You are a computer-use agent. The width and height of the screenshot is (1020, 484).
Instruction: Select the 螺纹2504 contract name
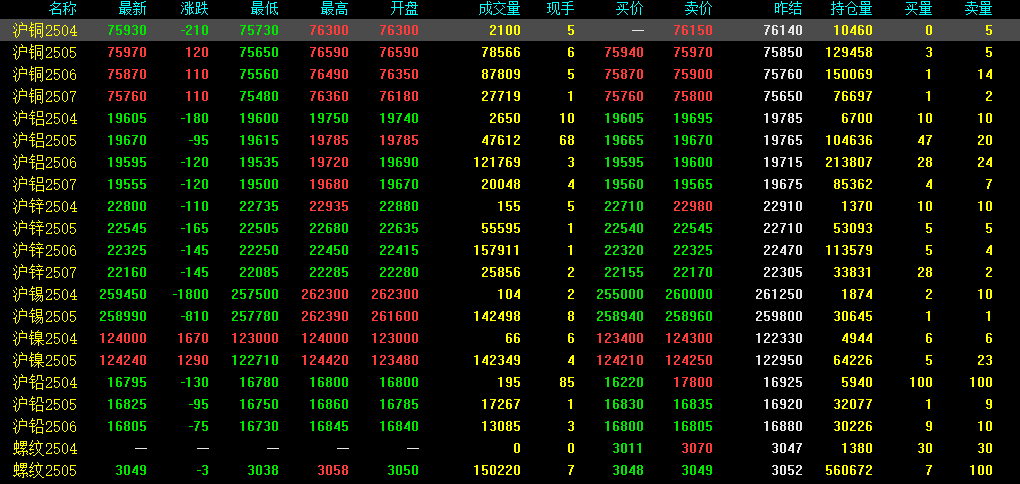coord(45,449)
